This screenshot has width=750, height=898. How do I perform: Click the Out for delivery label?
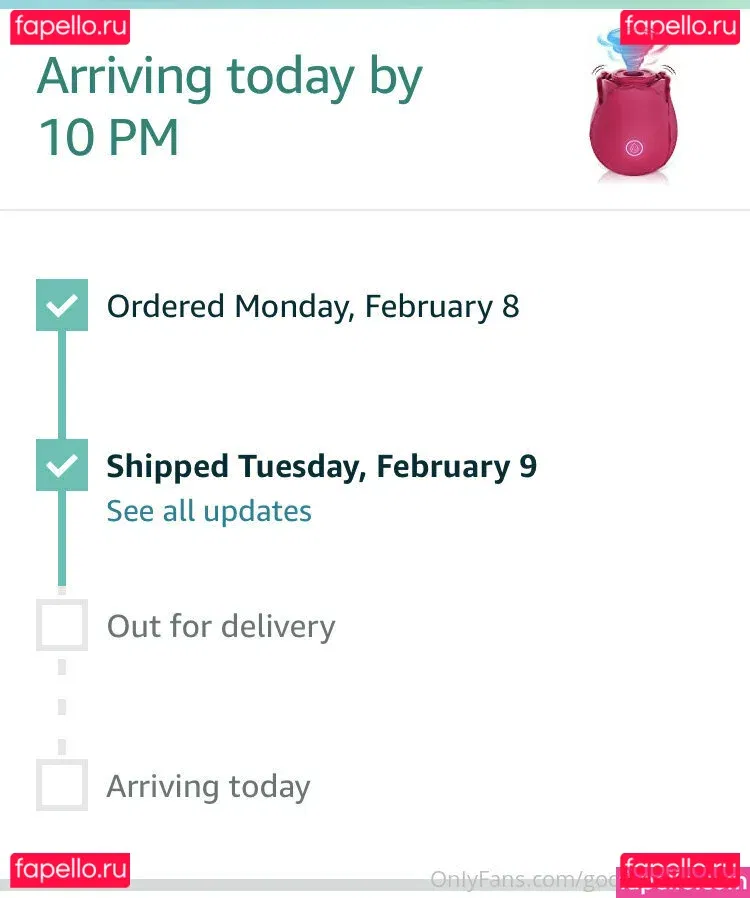point(221,627)
